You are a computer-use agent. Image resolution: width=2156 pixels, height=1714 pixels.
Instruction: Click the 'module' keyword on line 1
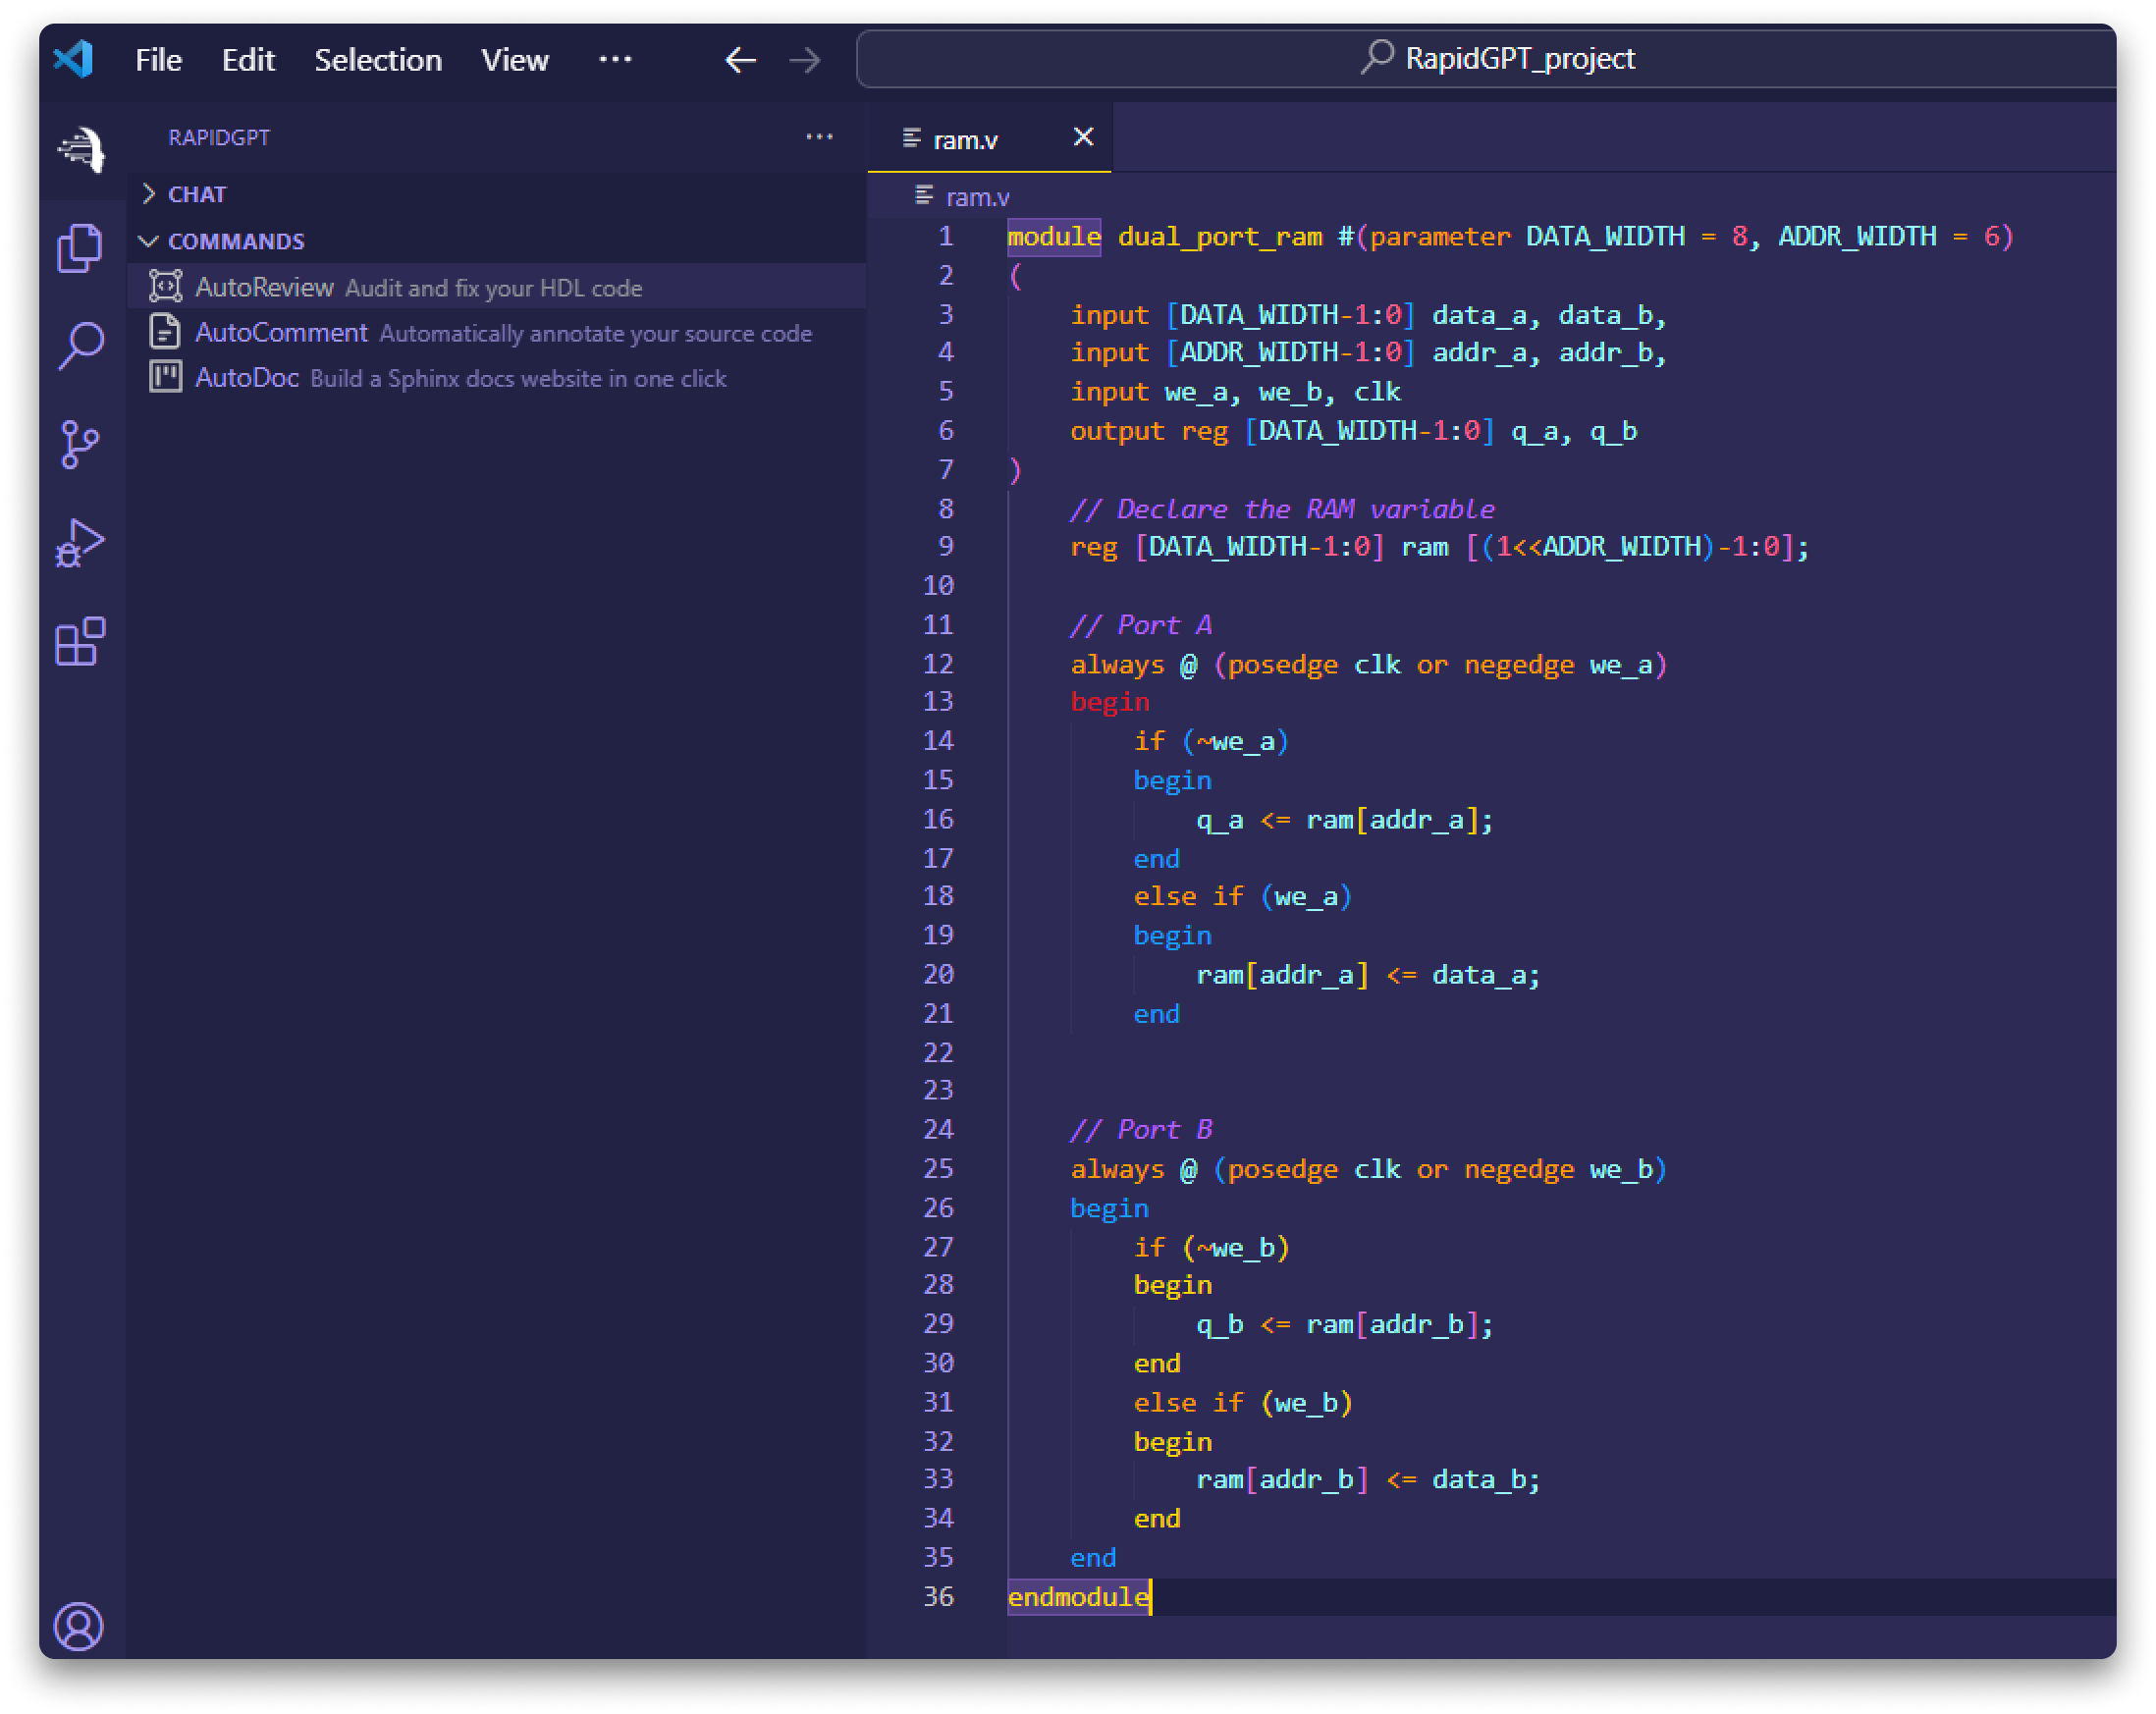1053,236
